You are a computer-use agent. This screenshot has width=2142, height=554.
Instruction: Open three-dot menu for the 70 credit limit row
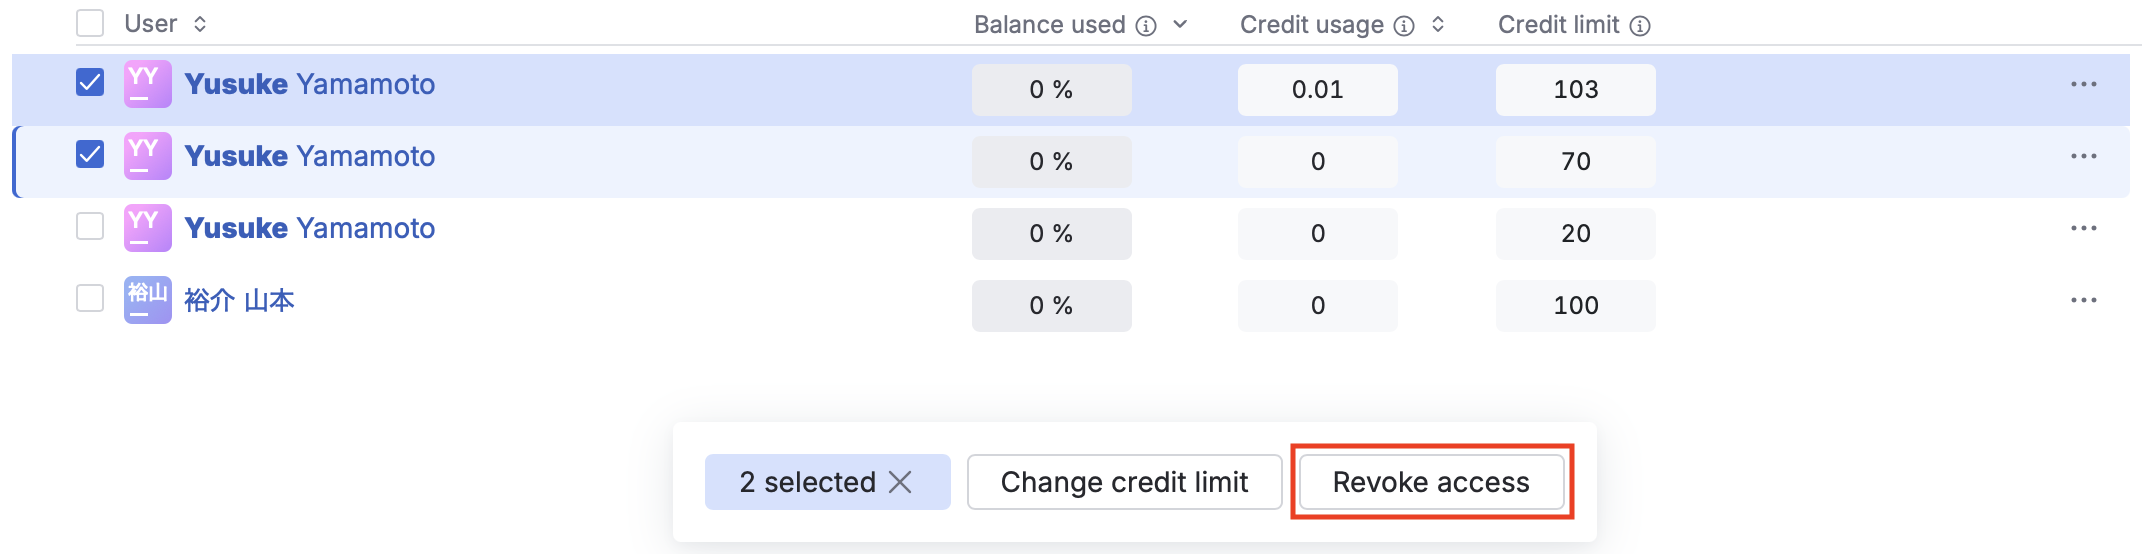tap(2084, 156)
